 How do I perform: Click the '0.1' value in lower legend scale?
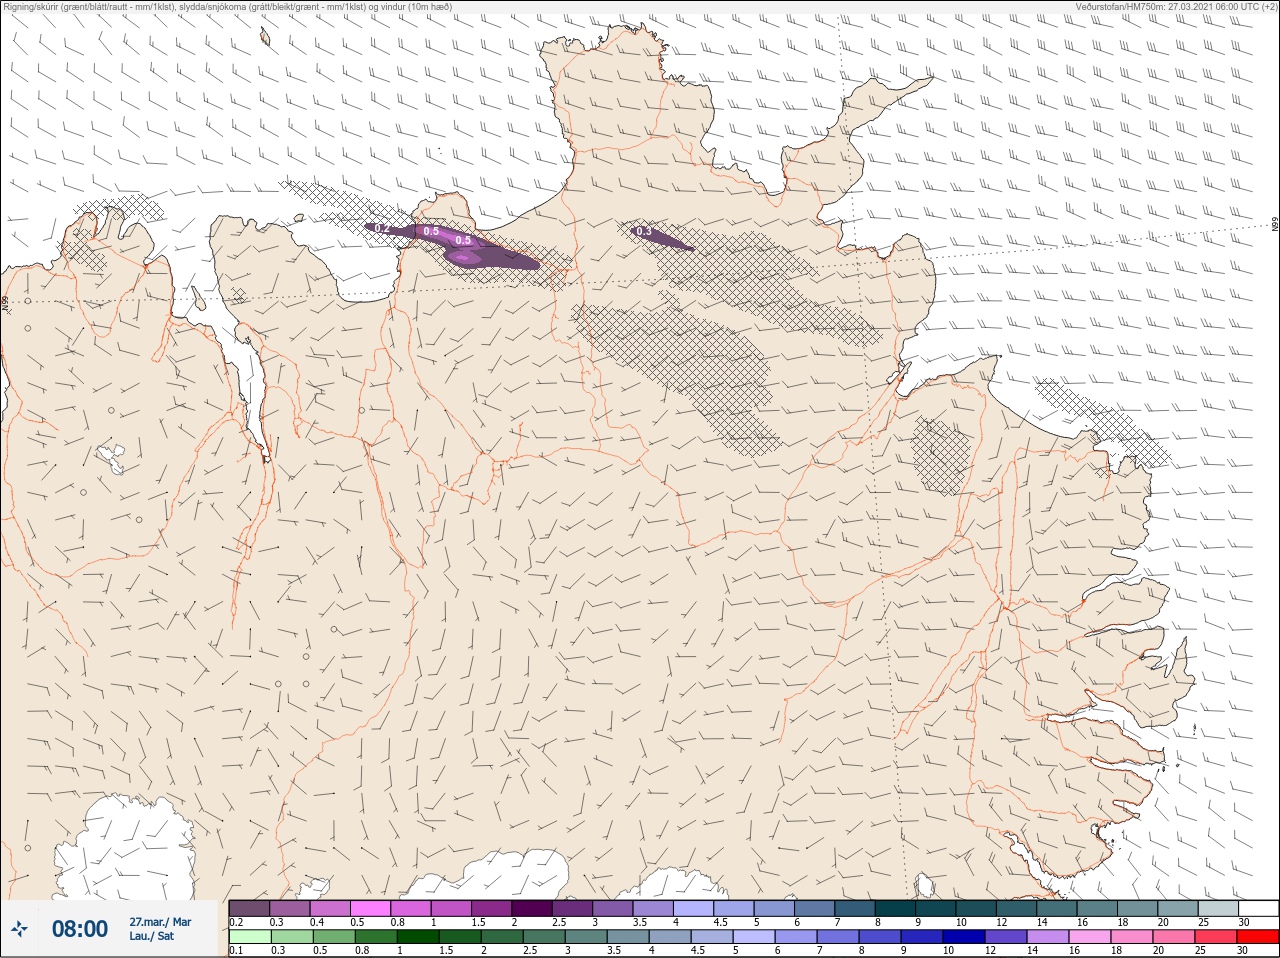(236, 951)
